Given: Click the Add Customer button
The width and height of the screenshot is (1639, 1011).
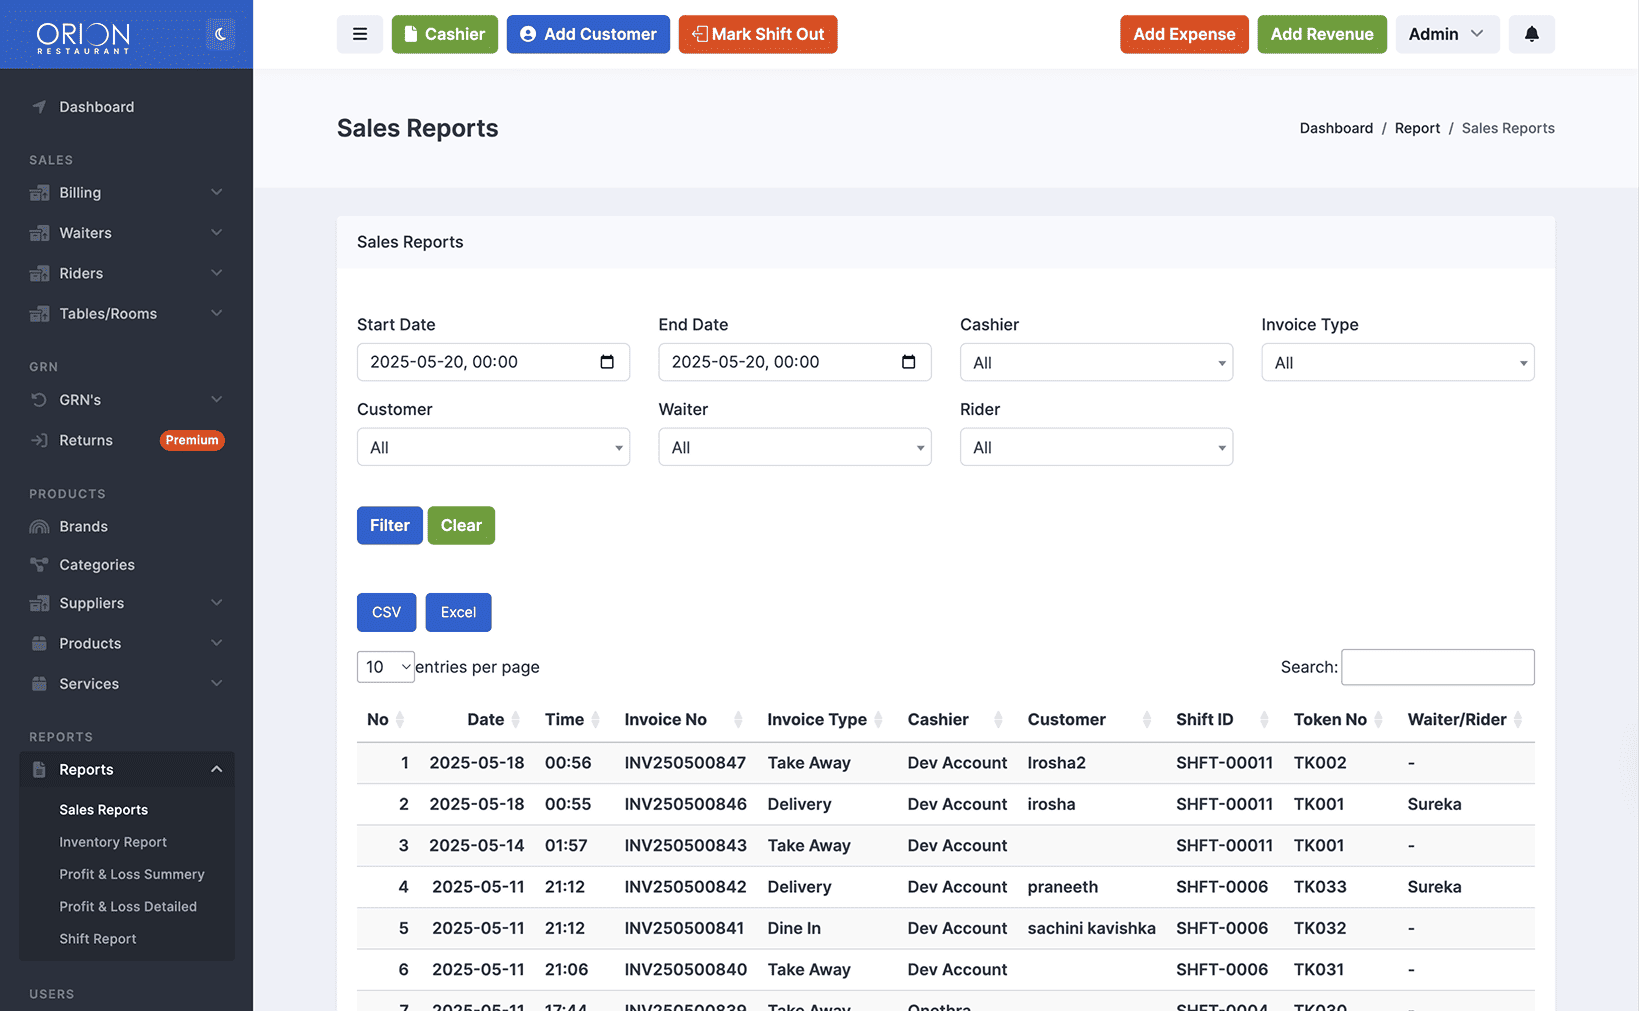Looking at the screenshot, I should [588, 34].
